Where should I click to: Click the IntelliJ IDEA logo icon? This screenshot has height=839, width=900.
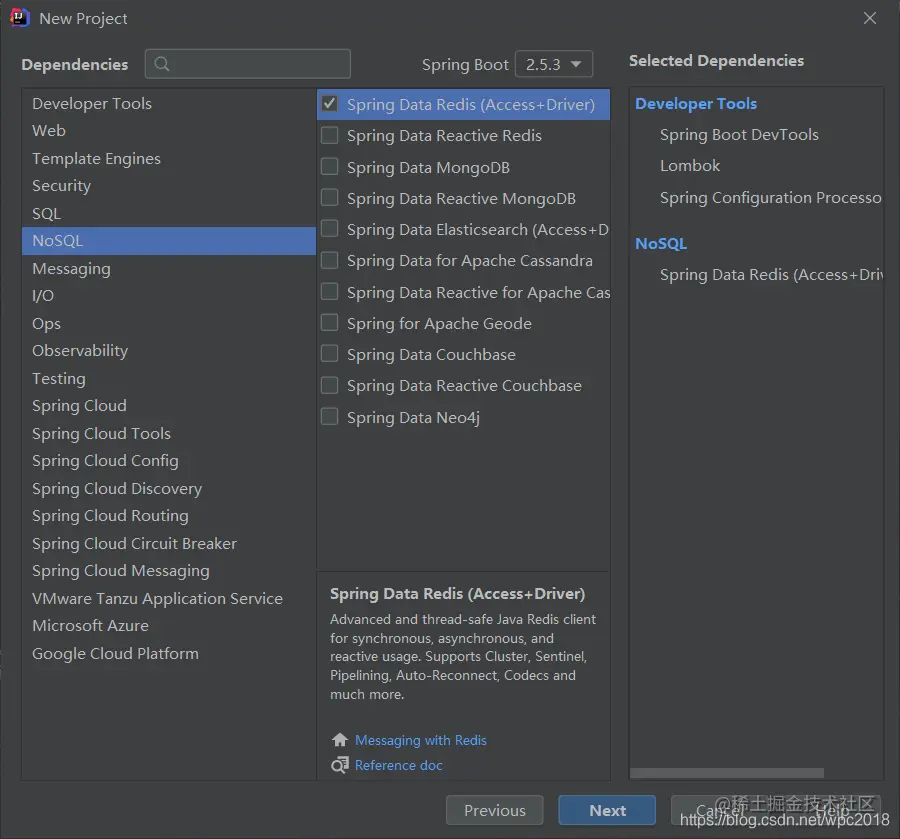[x=20, y=18]
